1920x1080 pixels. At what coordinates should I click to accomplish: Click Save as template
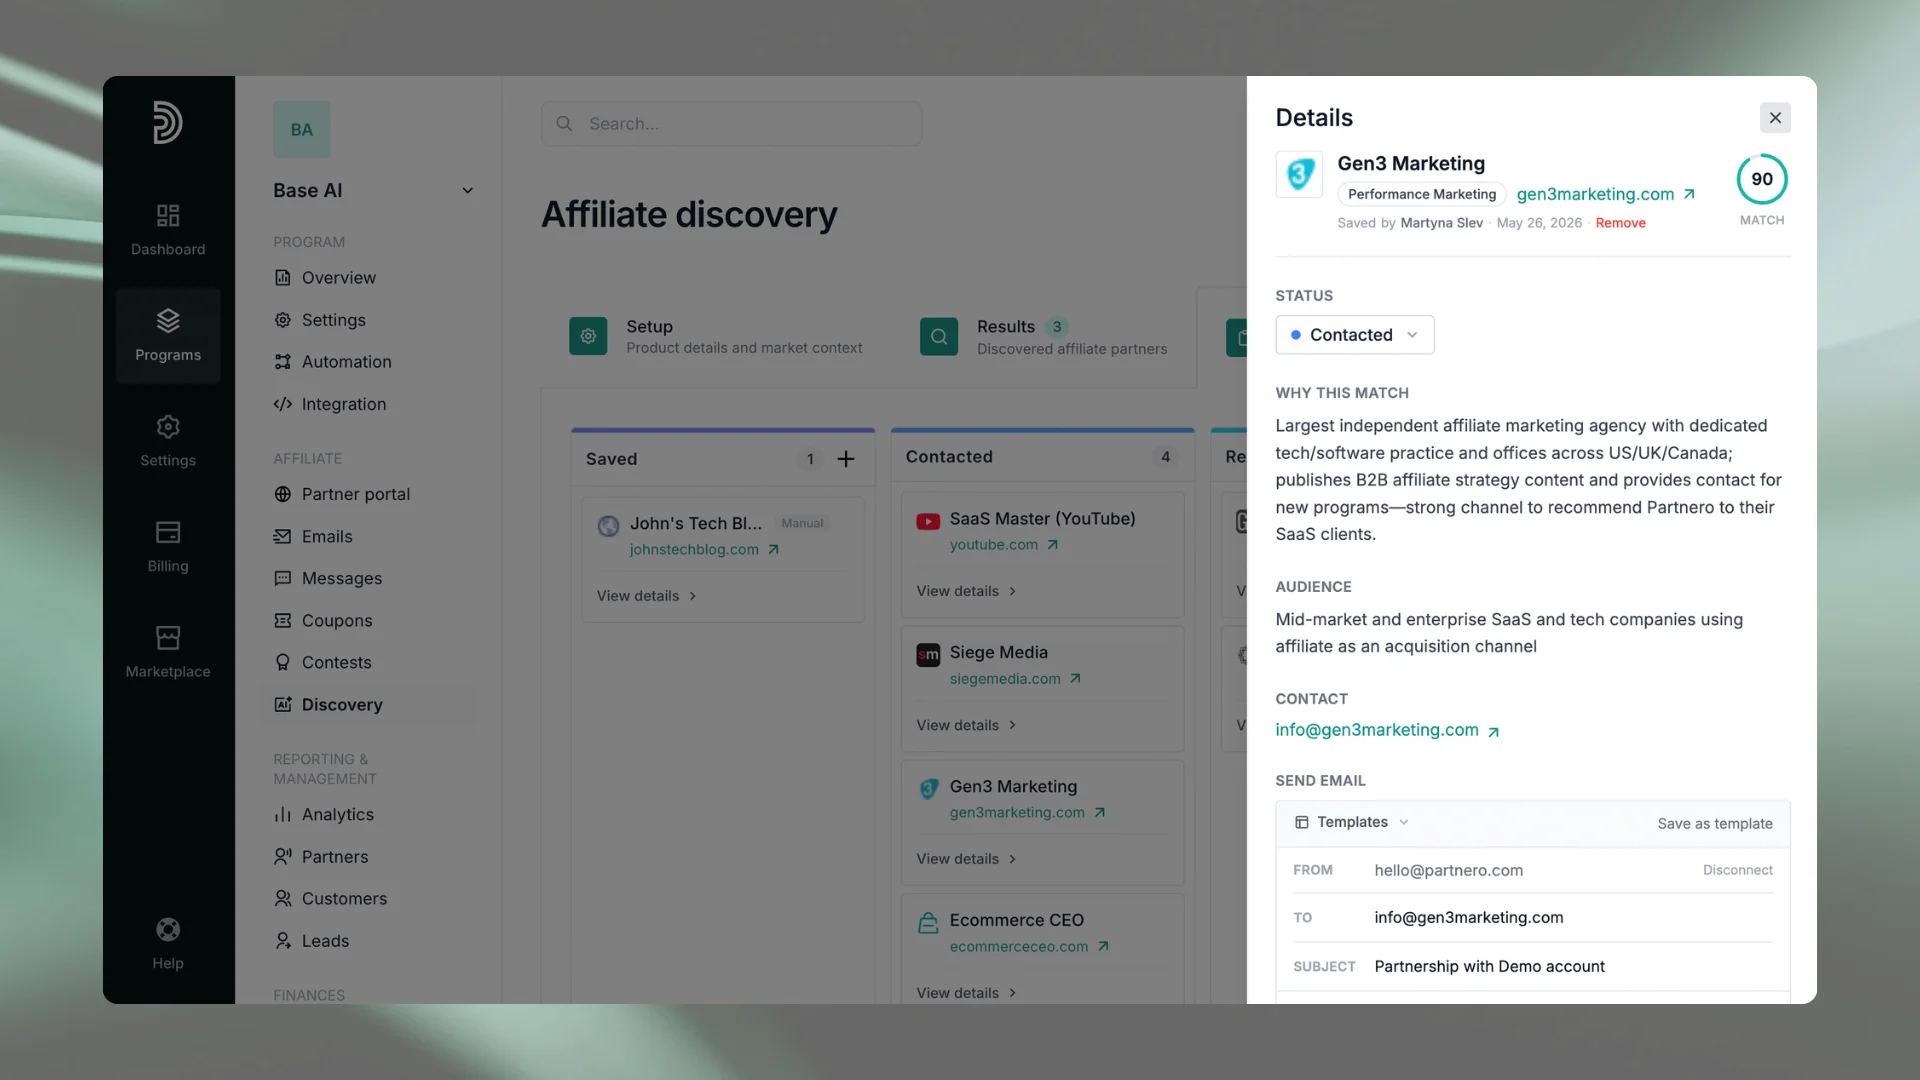click(x=1715, y=824)
